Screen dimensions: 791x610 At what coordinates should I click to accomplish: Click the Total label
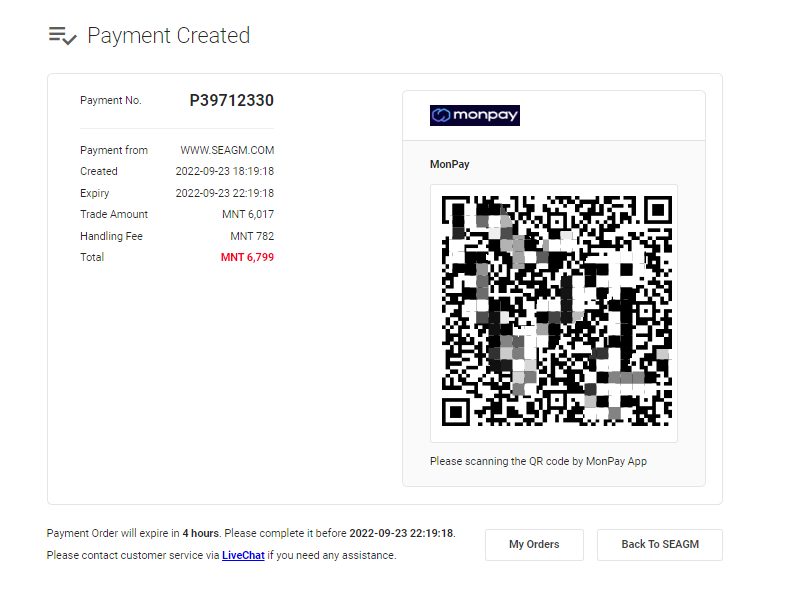tap(92, 257)
